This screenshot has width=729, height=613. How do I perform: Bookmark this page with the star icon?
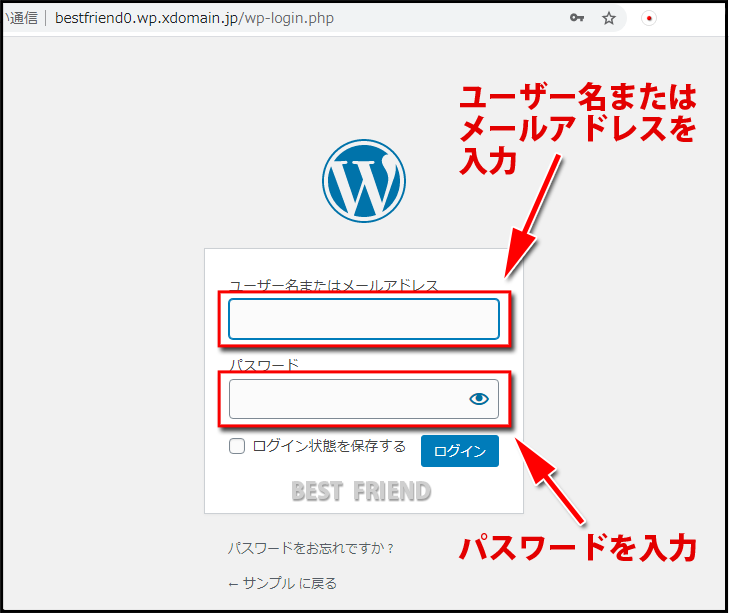(609, 18)
